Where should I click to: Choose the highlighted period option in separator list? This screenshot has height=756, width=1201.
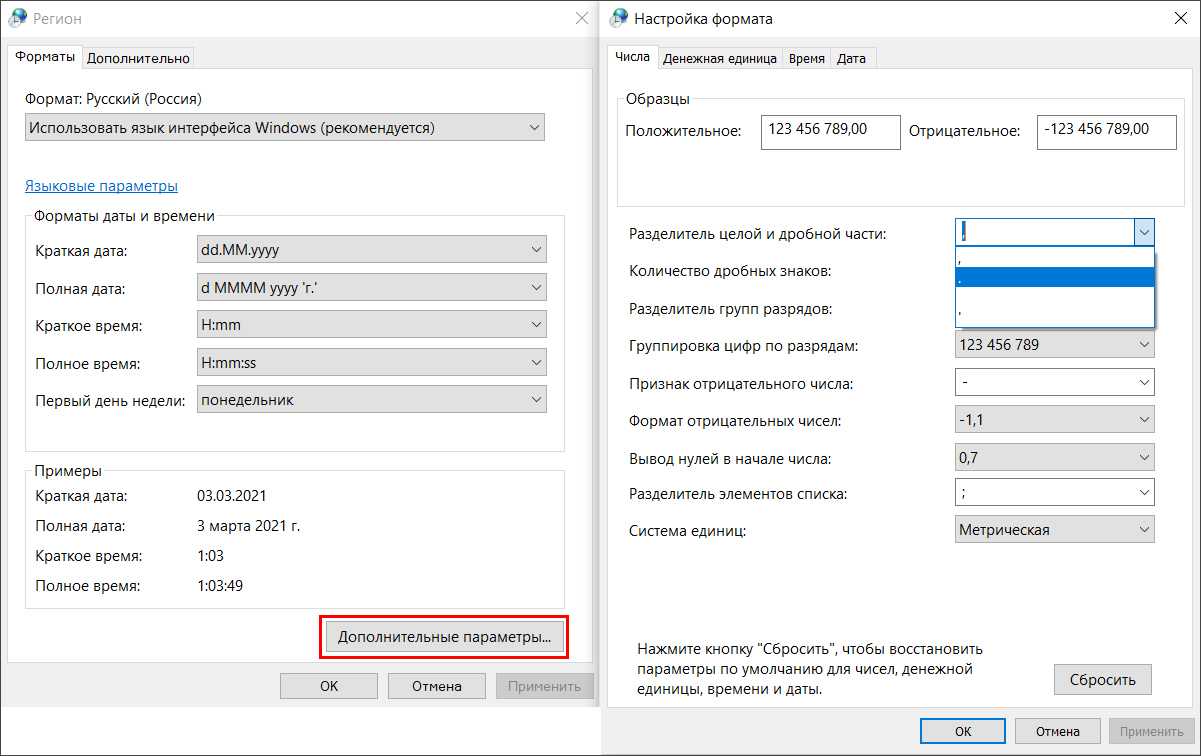1054,279
